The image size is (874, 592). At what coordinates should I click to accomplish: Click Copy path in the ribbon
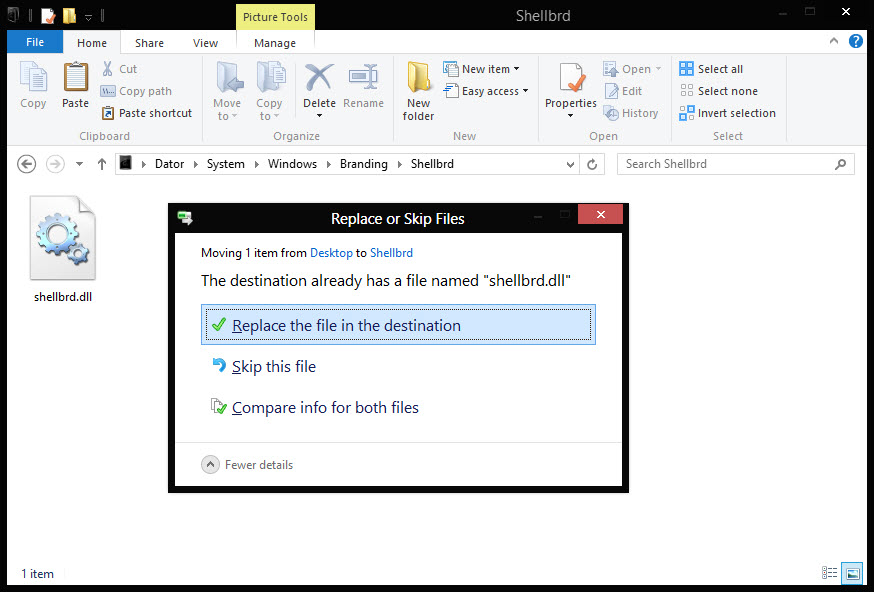click(137, 91)
